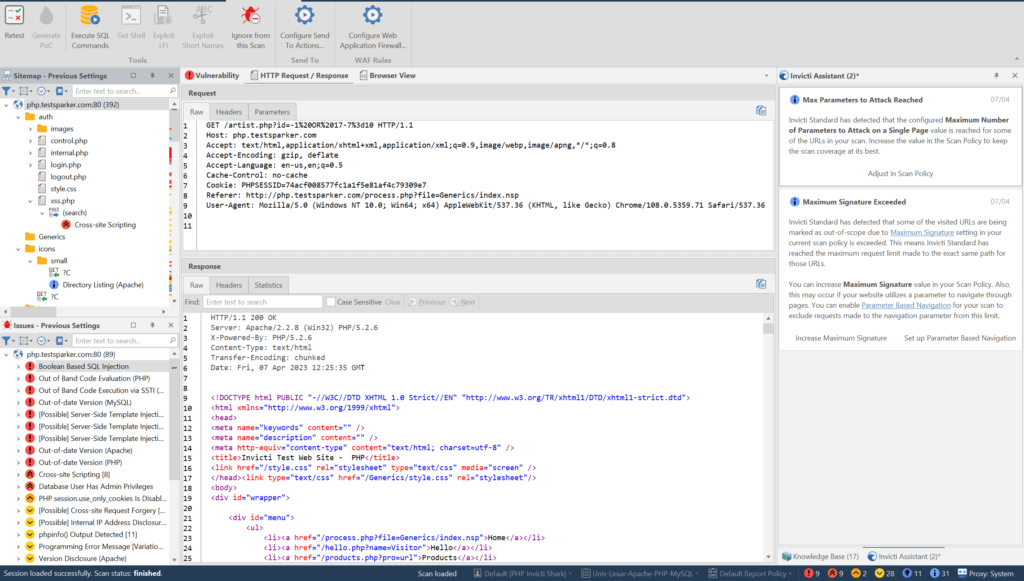The image size is (1024, 581).
Task: Collapse the auth folder in Sitemap
Action: click(x=18, y=116)
